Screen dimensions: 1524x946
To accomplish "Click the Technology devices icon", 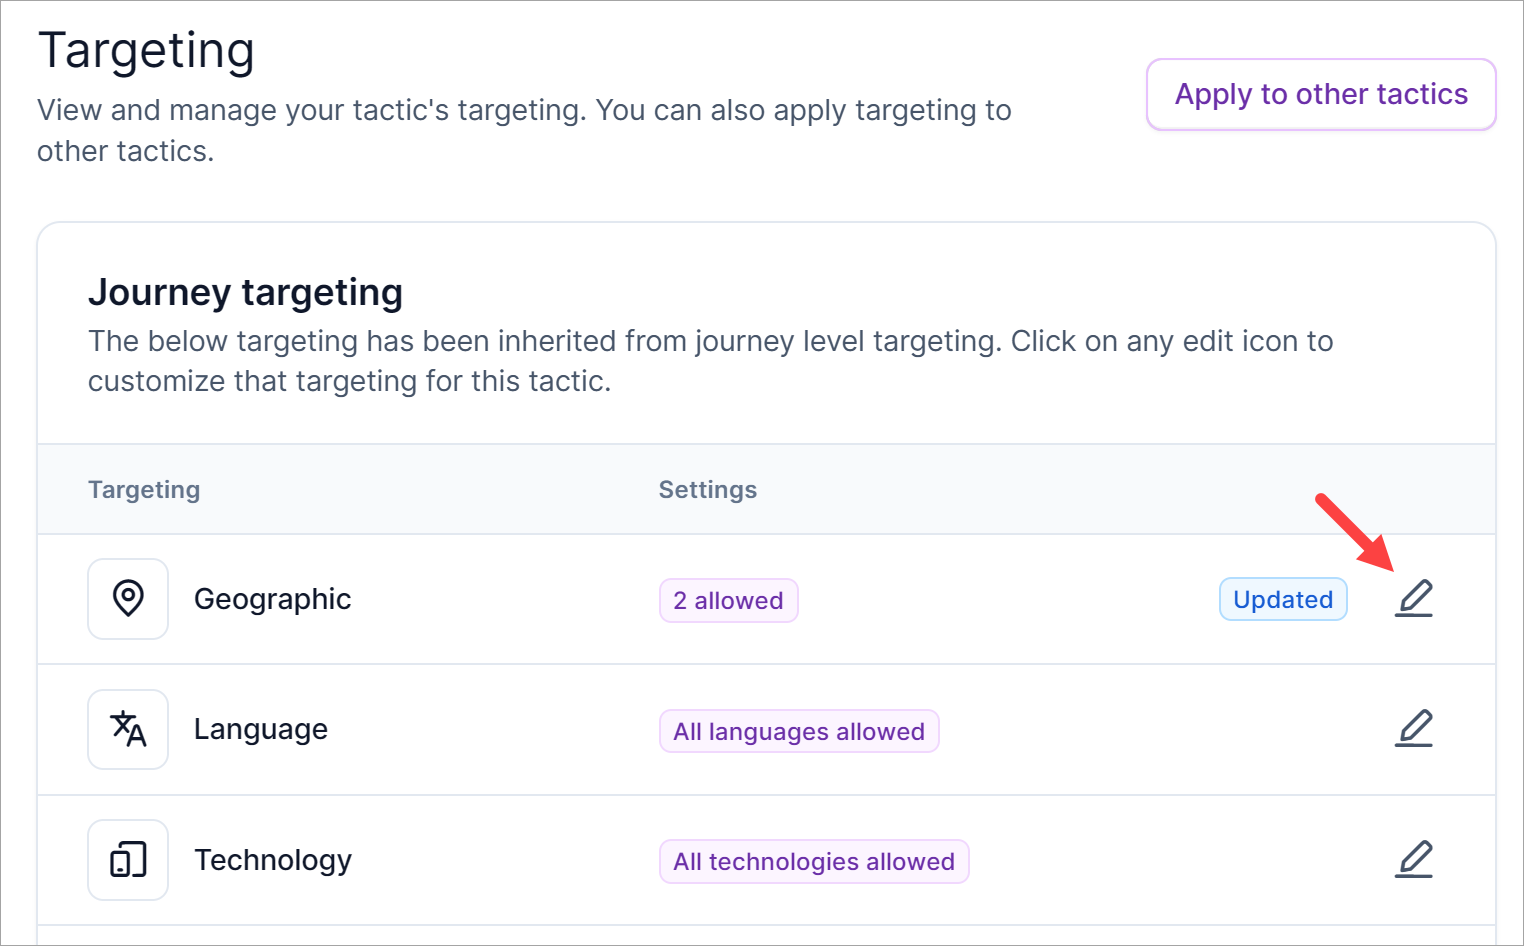I will pyautogui.click(x=128, y=860).
